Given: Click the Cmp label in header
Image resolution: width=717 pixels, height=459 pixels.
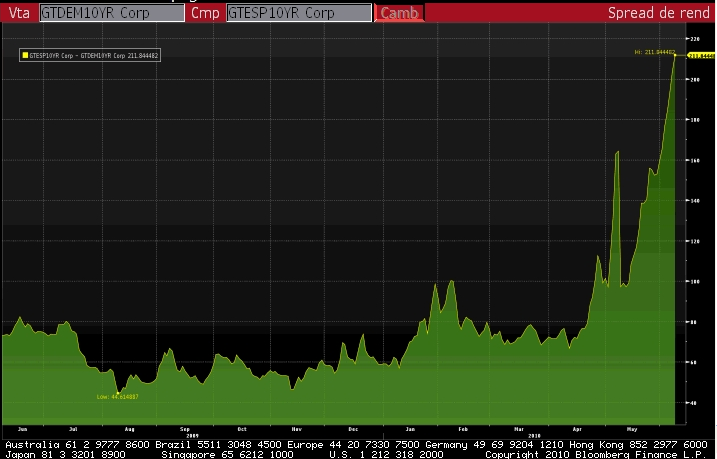Looking at the screenshot, I should (205, 13).
